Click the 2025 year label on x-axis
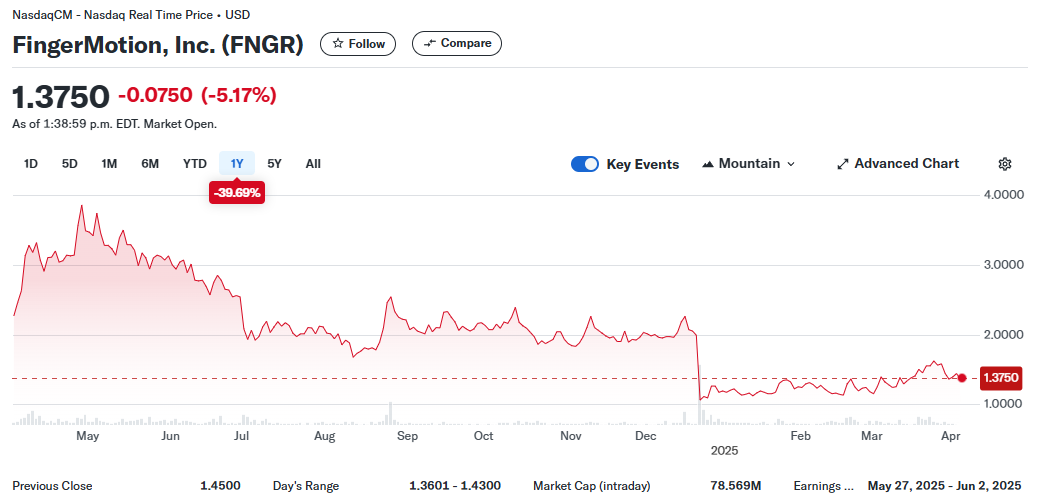This screenshot has height=496, width=1042. 724,451
